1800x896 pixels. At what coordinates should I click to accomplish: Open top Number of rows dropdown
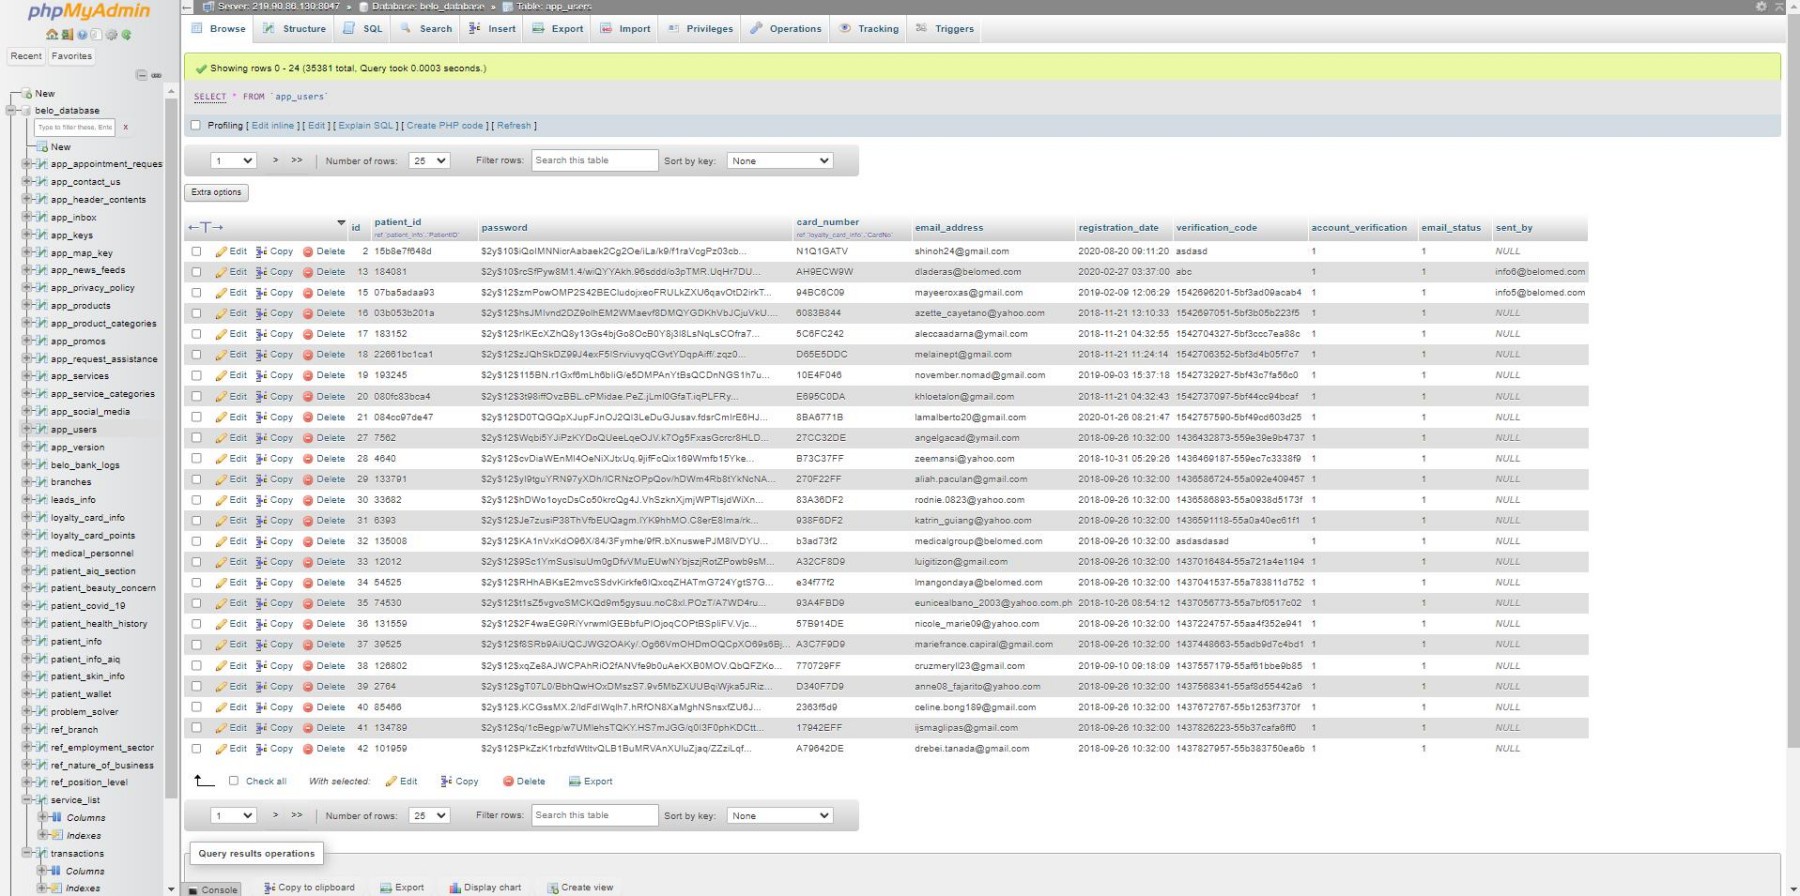pos(429,161)
